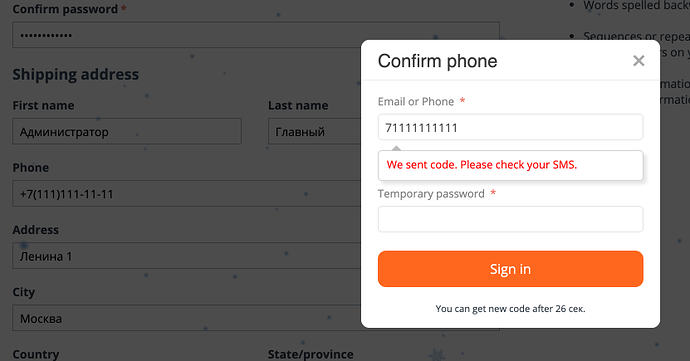Click the orange Sign in button
The image size is (690, 361).
[x=510, y=269]
